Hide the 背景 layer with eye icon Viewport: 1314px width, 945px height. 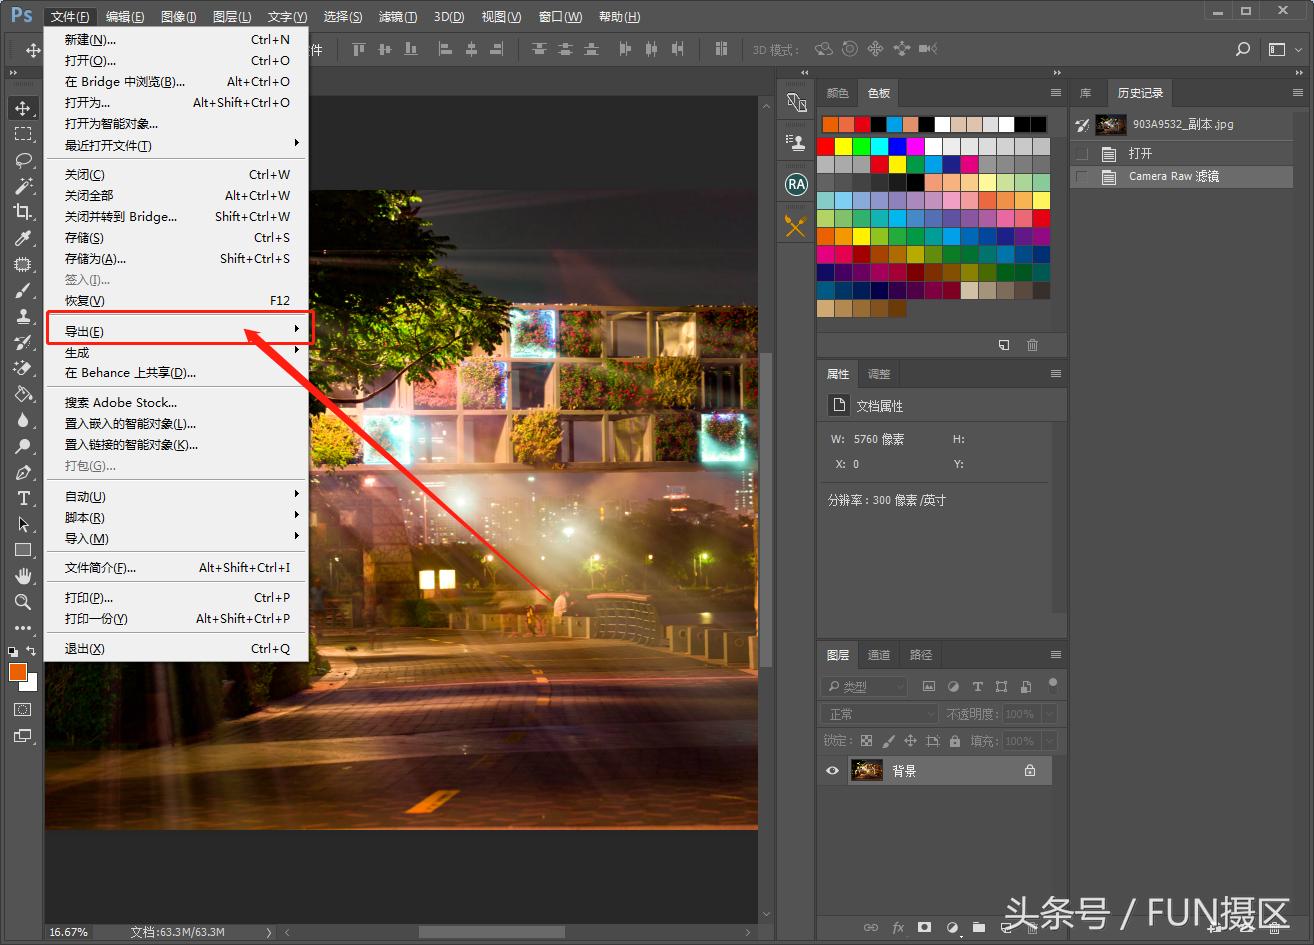[x=832, y=771]
